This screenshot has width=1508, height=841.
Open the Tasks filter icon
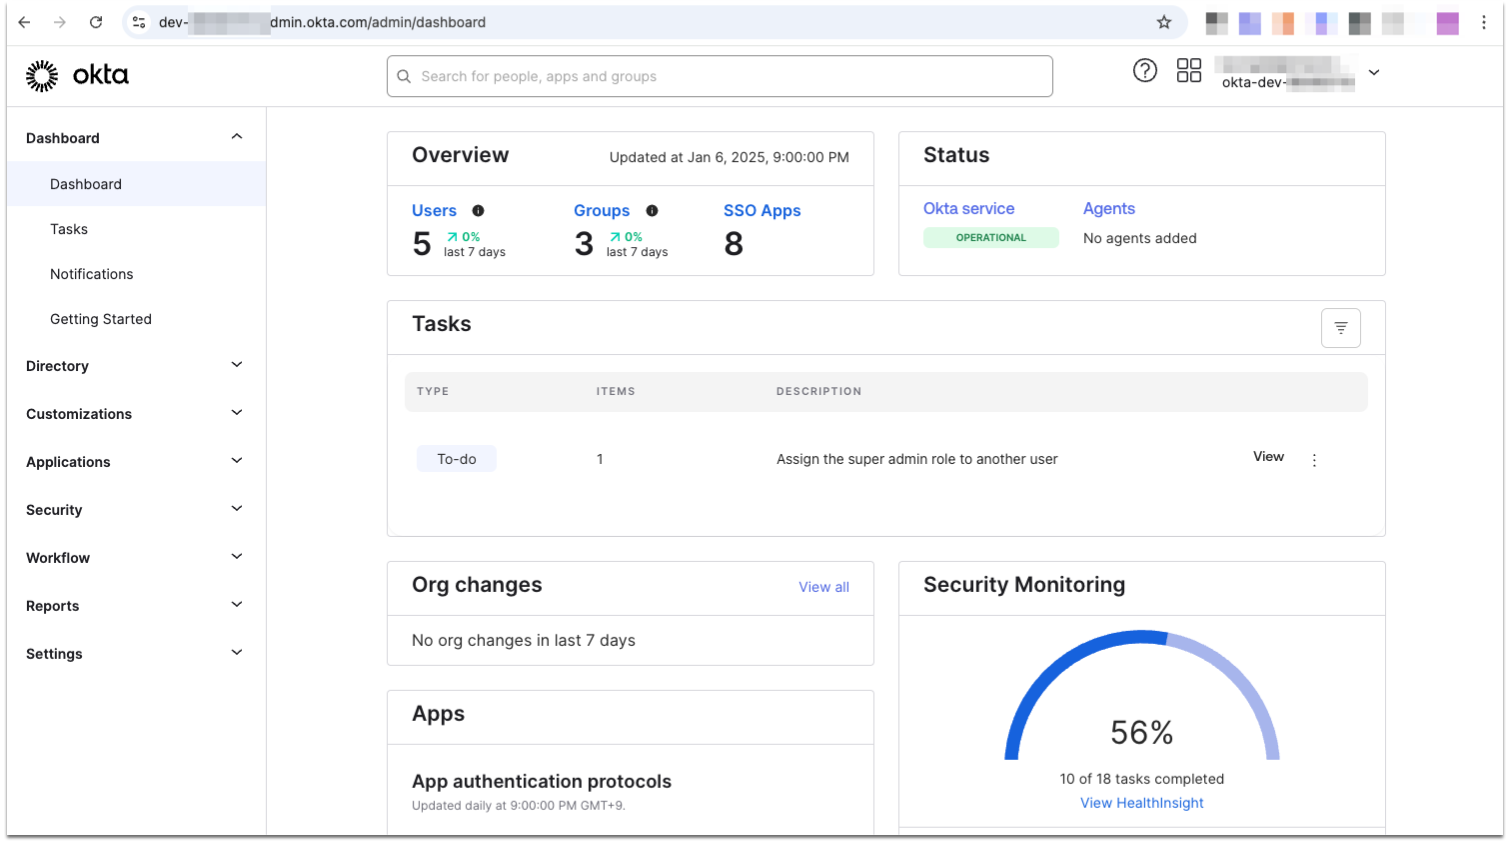[1340, 327]
